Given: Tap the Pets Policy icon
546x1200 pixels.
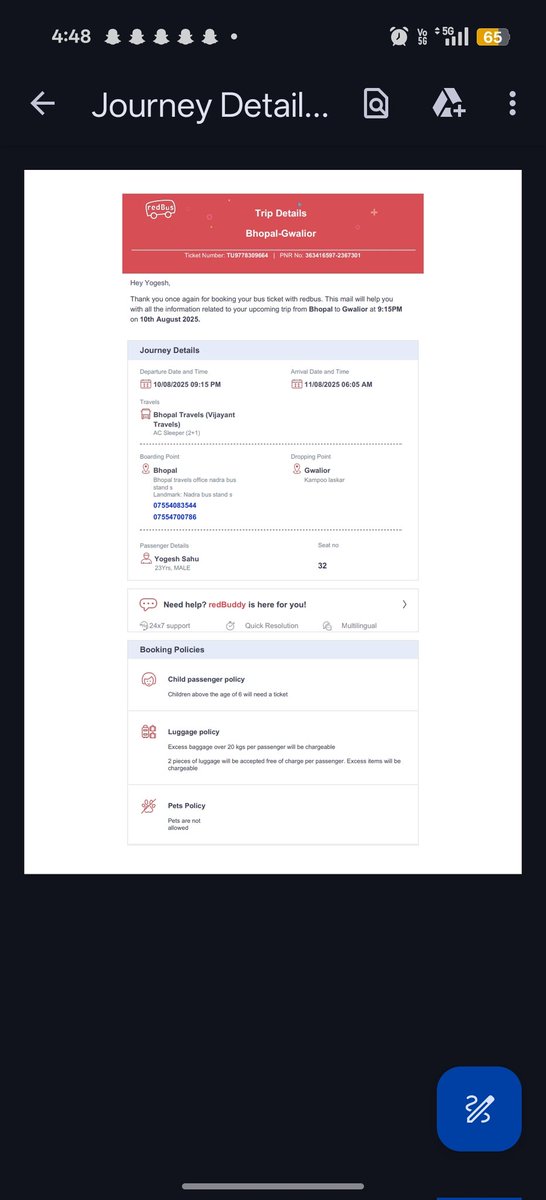Looking at the screenshot, I should pos(148,805).
